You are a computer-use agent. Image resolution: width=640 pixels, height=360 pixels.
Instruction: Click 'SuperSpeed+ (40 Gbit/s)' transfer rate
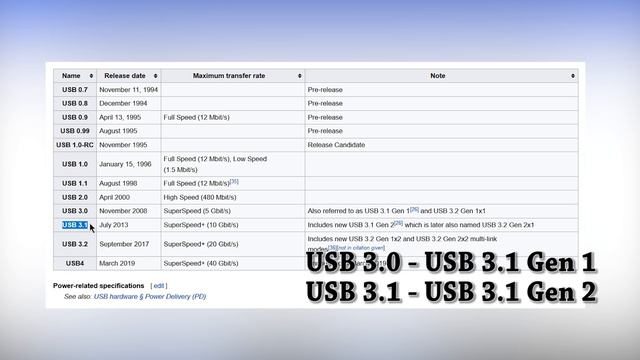201,263
